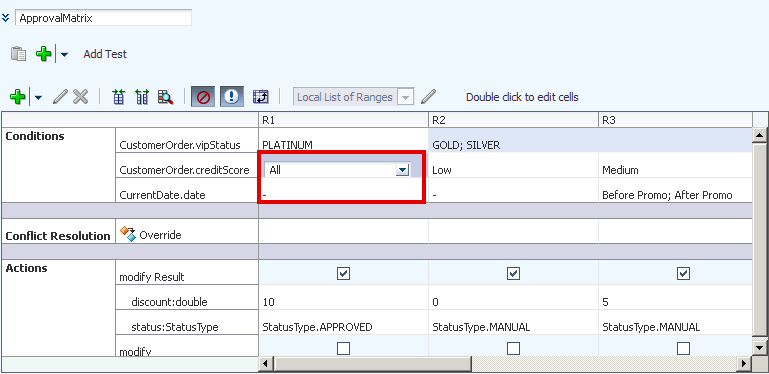Click the Override conflict resolution icon
Screen dimensions: 769x374
click(x=128, y=234)
